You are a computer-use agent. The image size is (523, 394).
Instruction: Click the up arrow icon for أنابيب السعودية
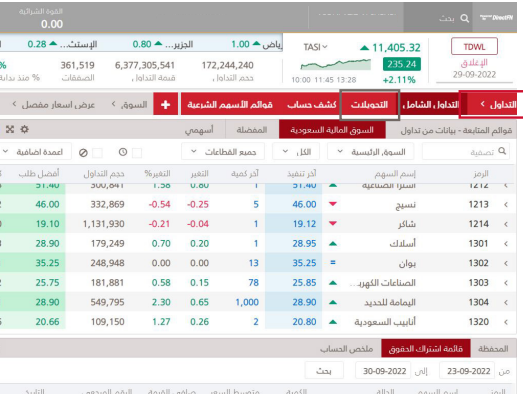coord(333,322)
